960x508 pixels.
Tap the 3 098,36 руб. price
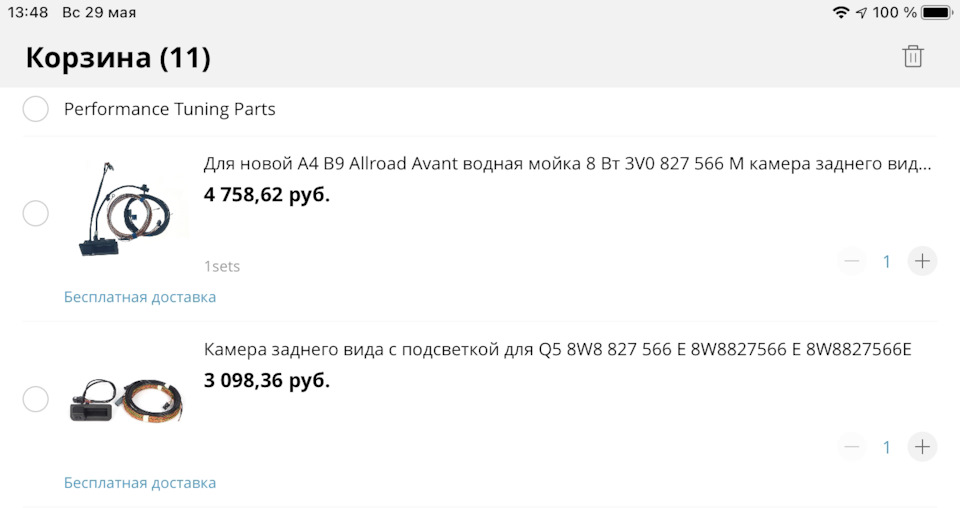(x=266, y=380)
